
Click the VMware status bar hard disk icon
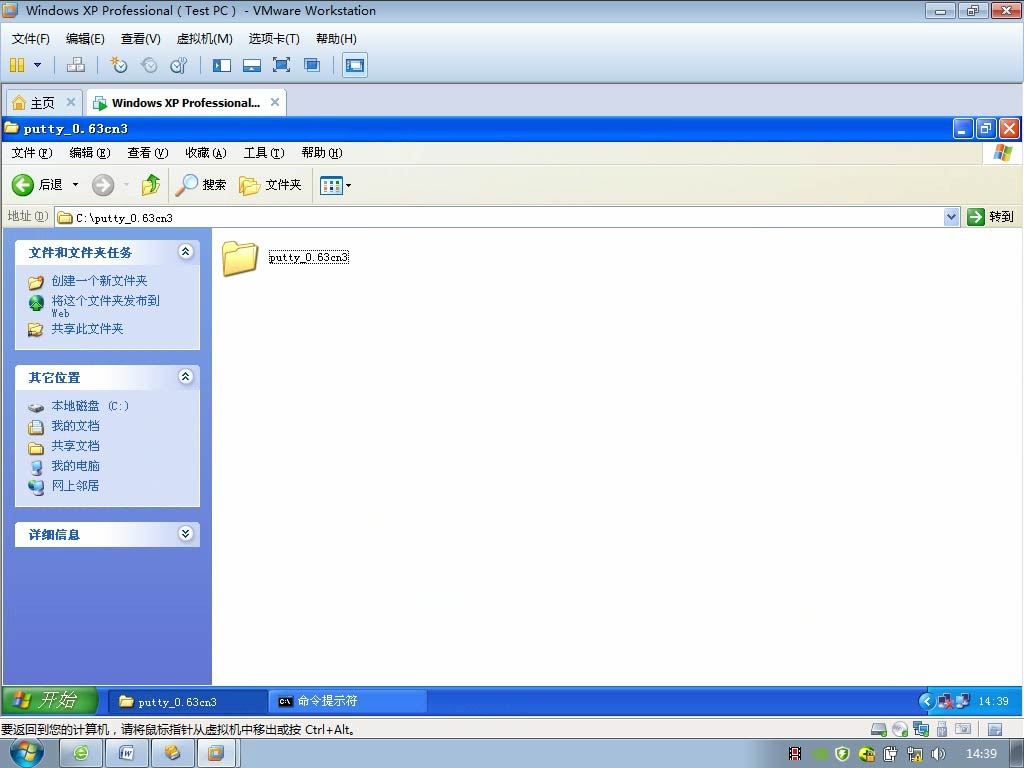878,729
